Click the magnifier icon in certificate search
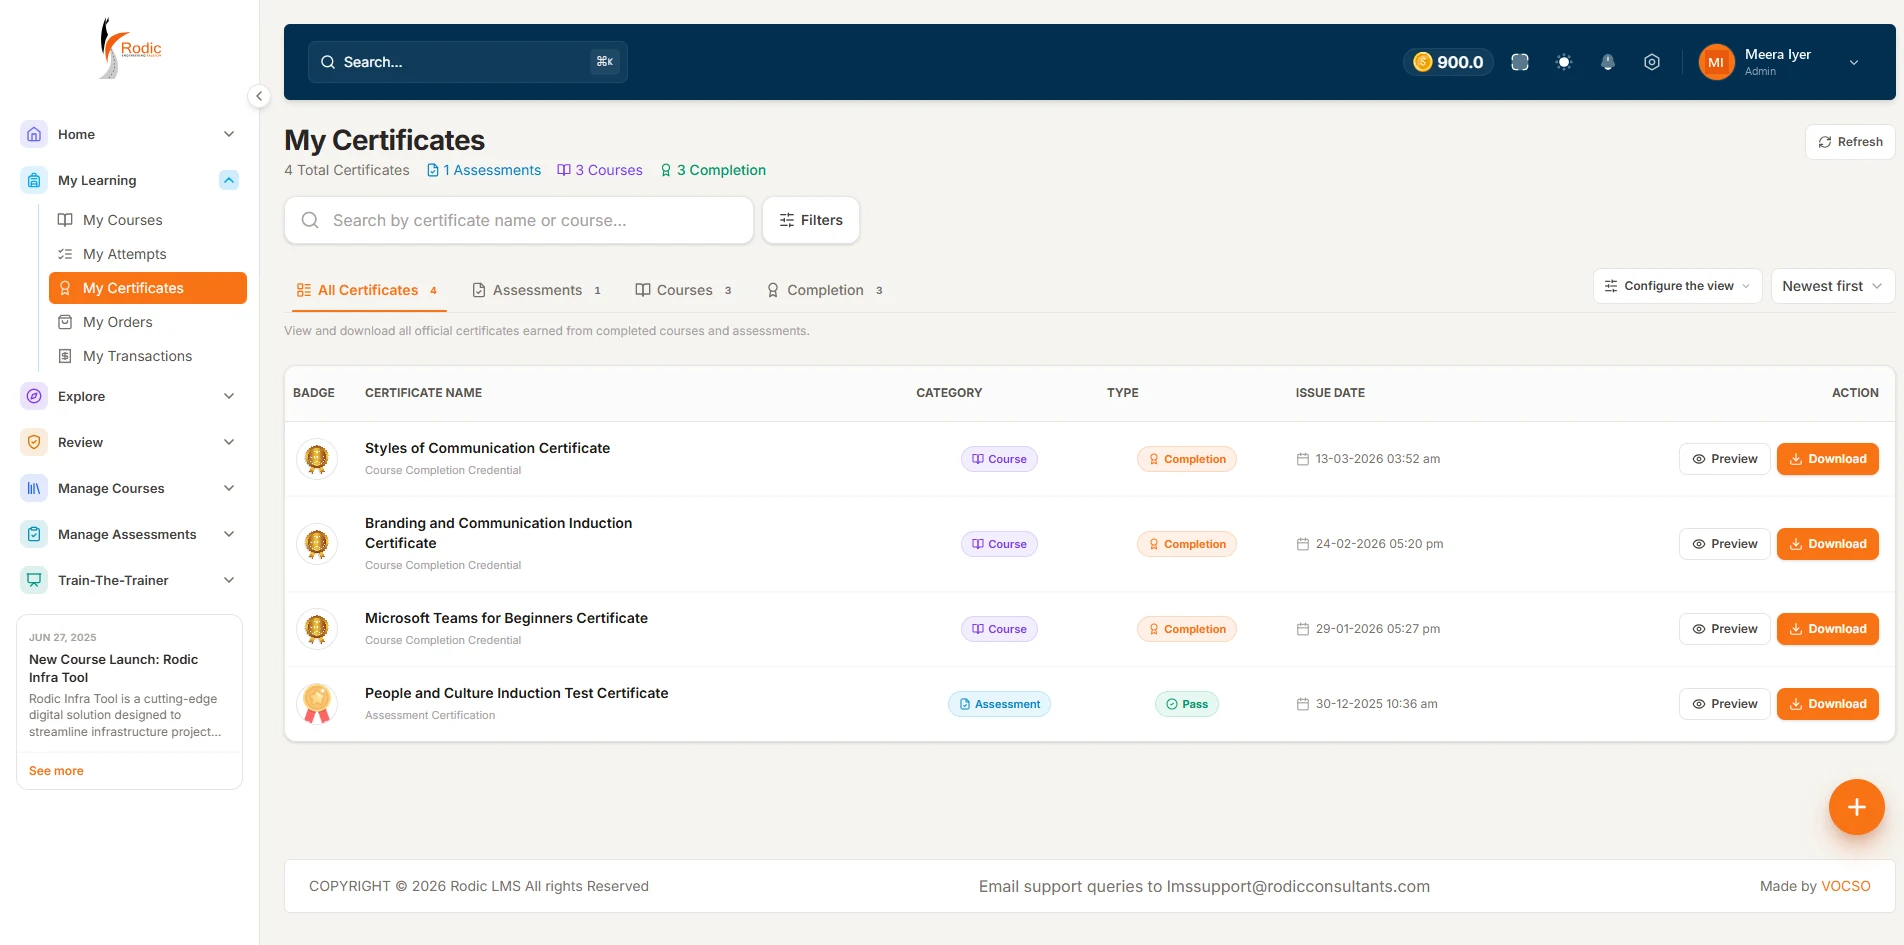The image size is (1904, 945). click(310, 220)
